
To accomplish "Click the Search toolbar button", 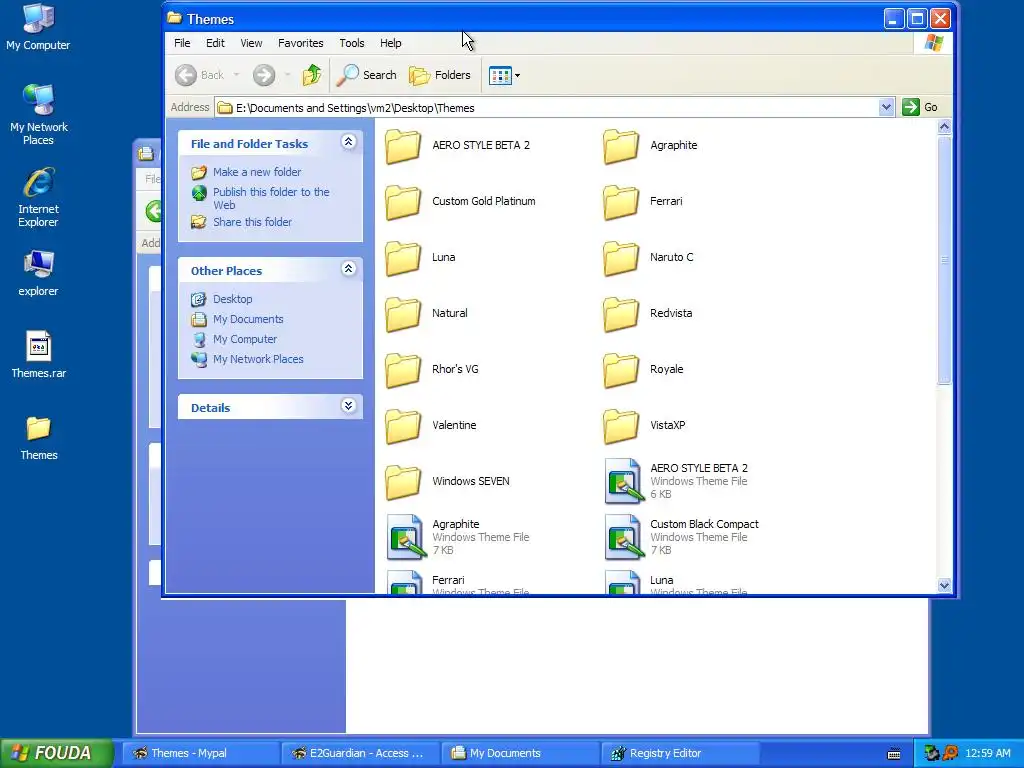I will pyautogui.click(x=366, y=75).
